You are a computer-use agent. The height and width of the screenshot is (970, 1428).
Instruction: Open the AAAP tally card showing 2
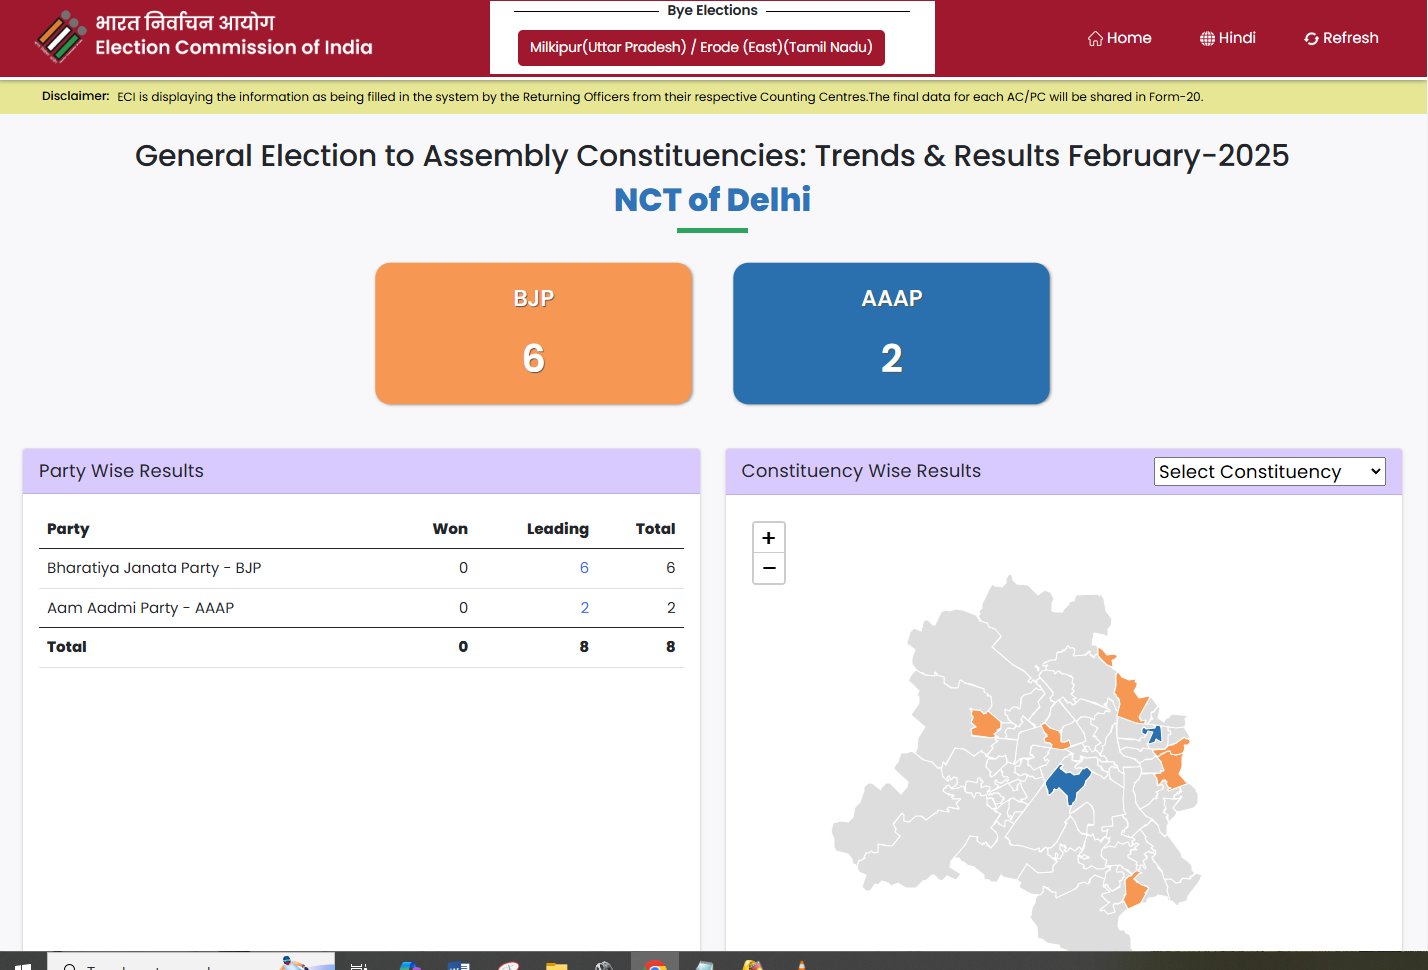(x=891, y=333)
